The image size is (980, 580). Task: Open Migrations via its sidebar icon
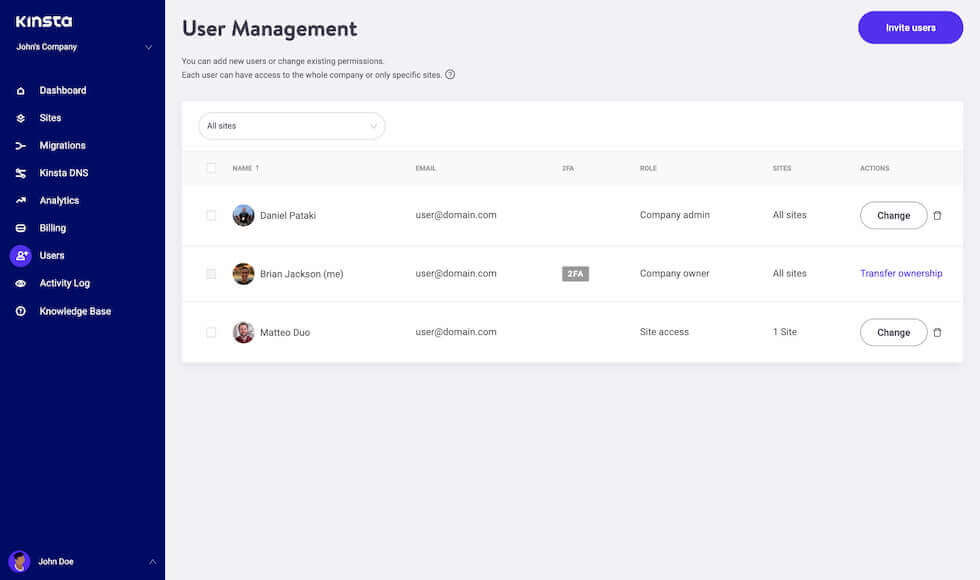20,144
